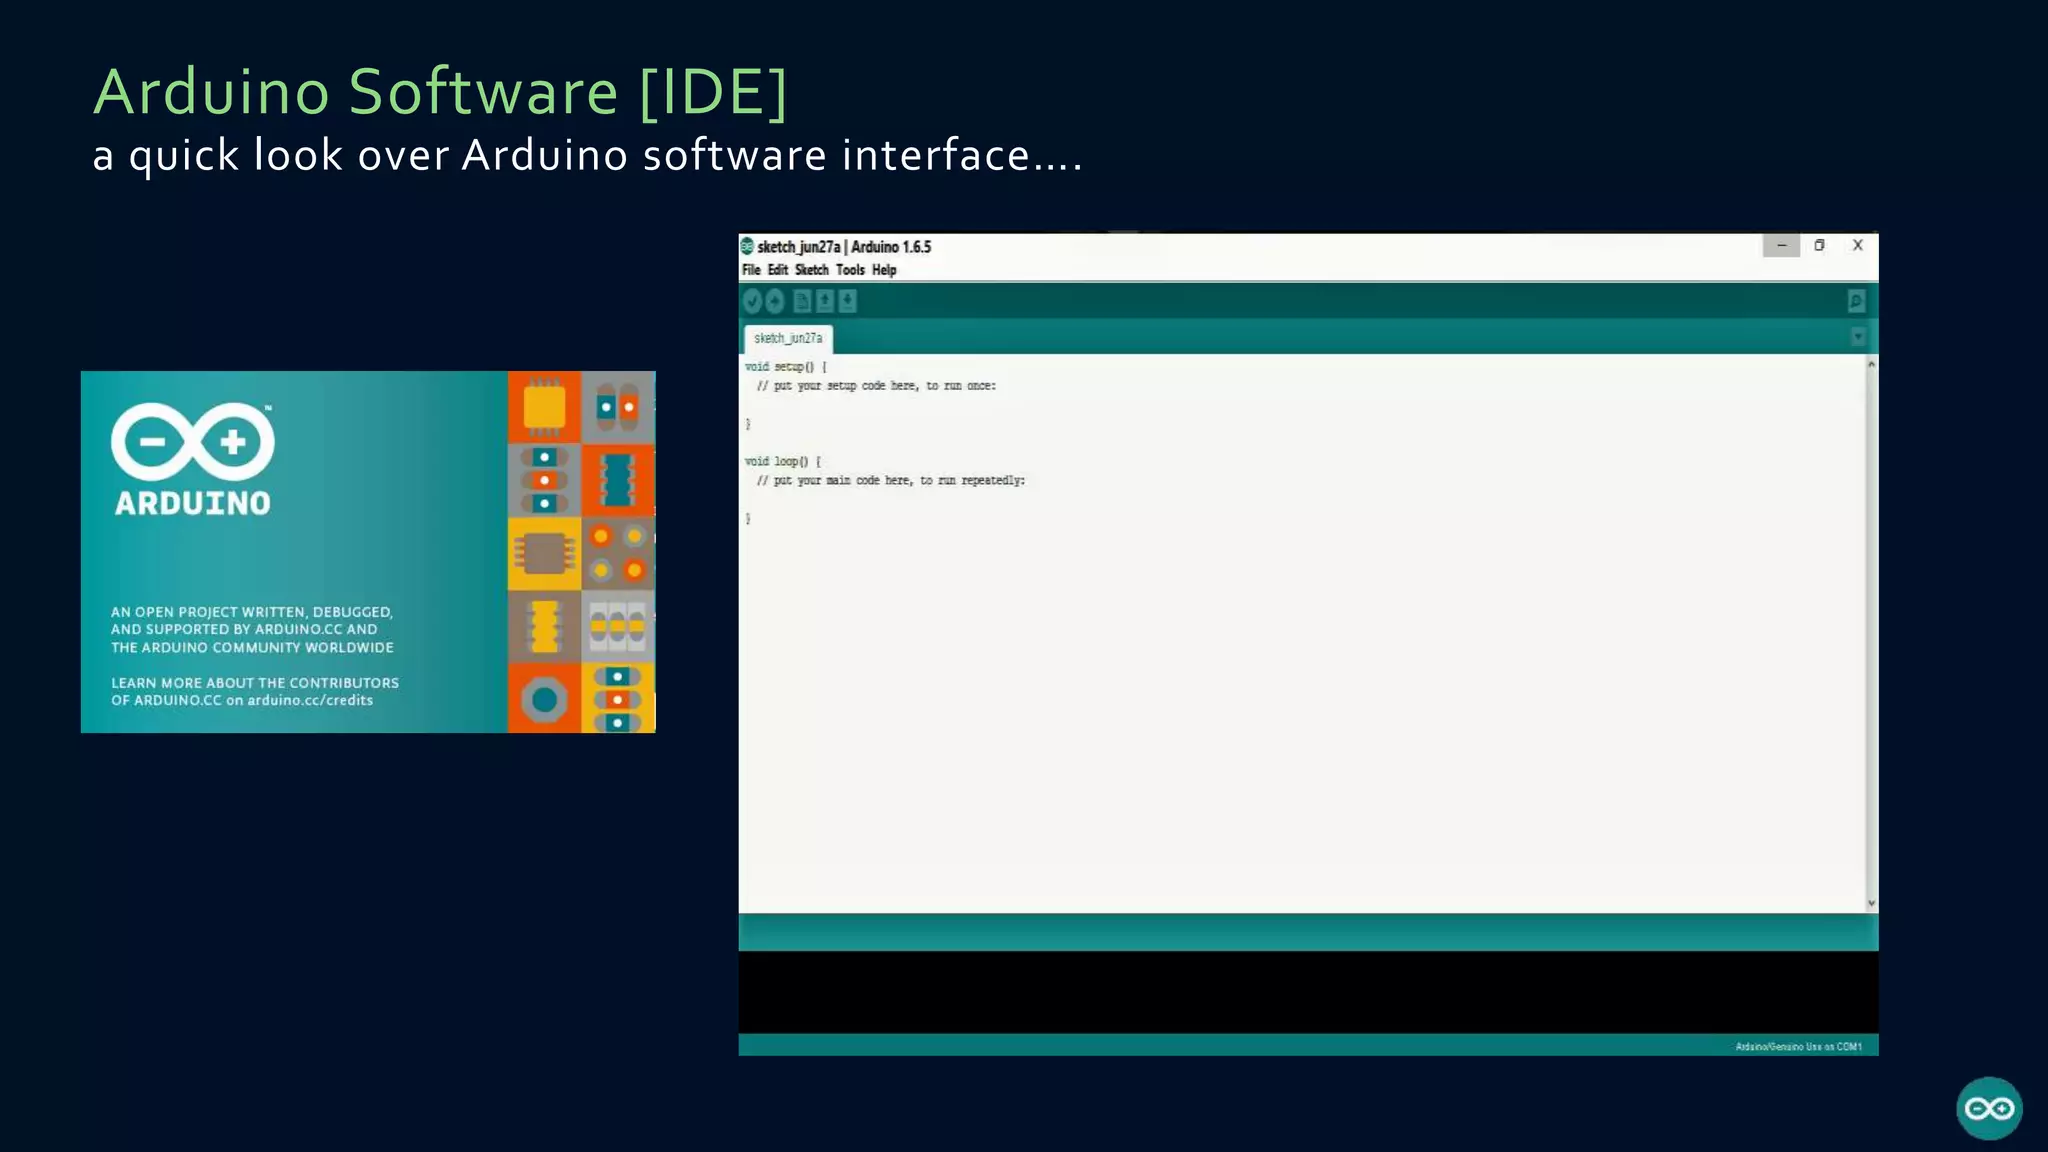Image resolution: width=2048 pixels, height=1152 pixels.
Task: Click Arduino icon in window title bar
Action: tap(747, 246)
